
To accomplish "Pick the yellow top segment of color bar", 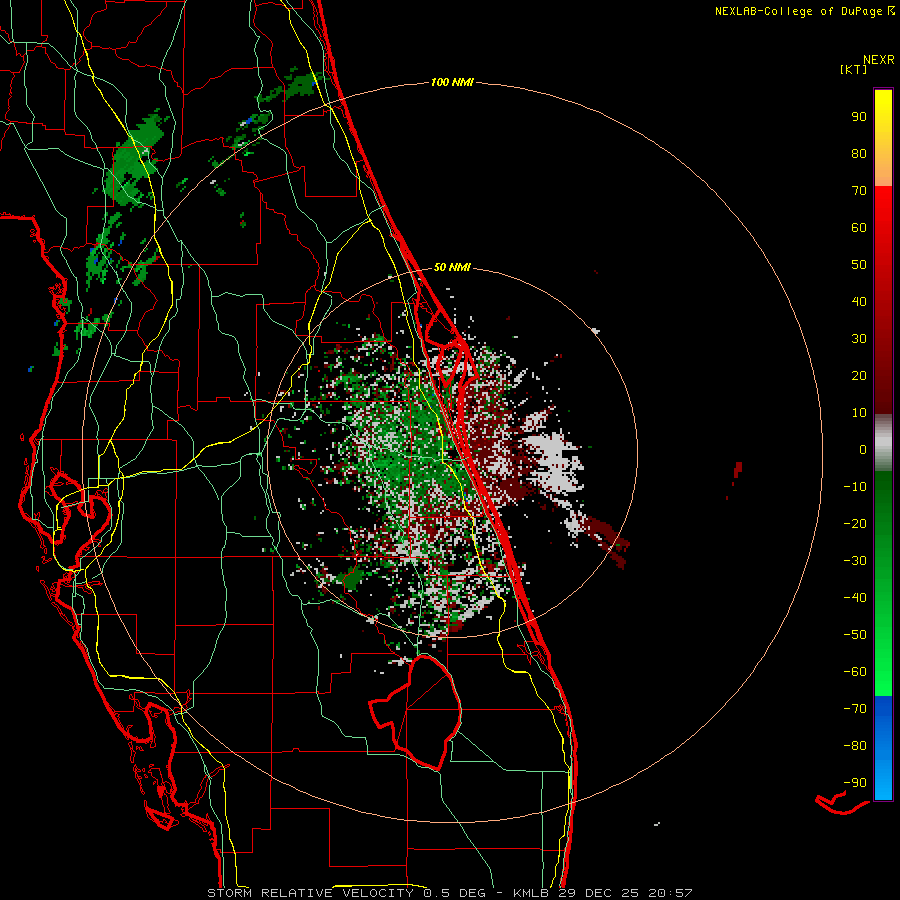I will tap(883, 138).
